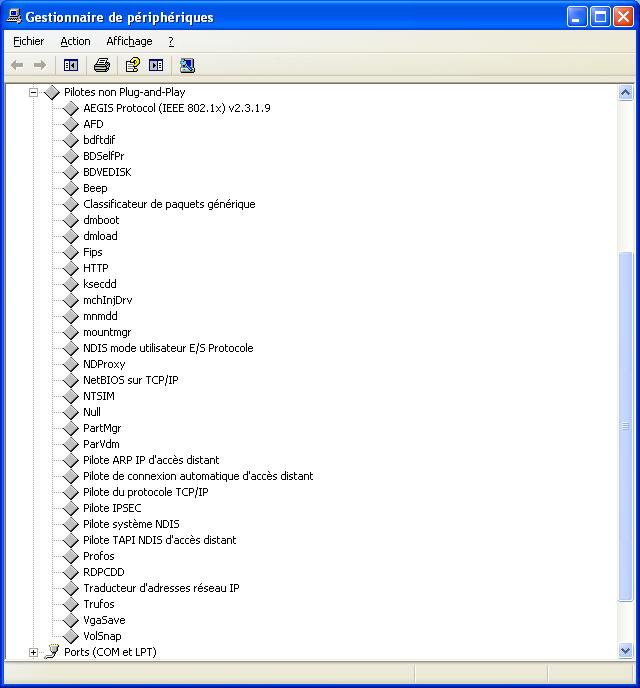Click the Pilotes non Plug-and-Play category icon
The image size is (640, 688).
point(52,92)
